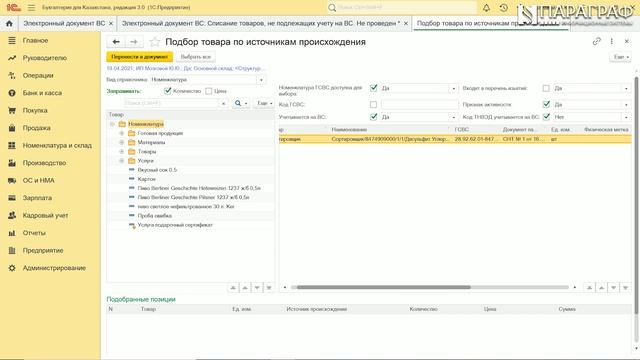Expand the Готовая продукция folder
This screenshot has height=360, width=640.
pyautogui.click(x=122, y=133)
